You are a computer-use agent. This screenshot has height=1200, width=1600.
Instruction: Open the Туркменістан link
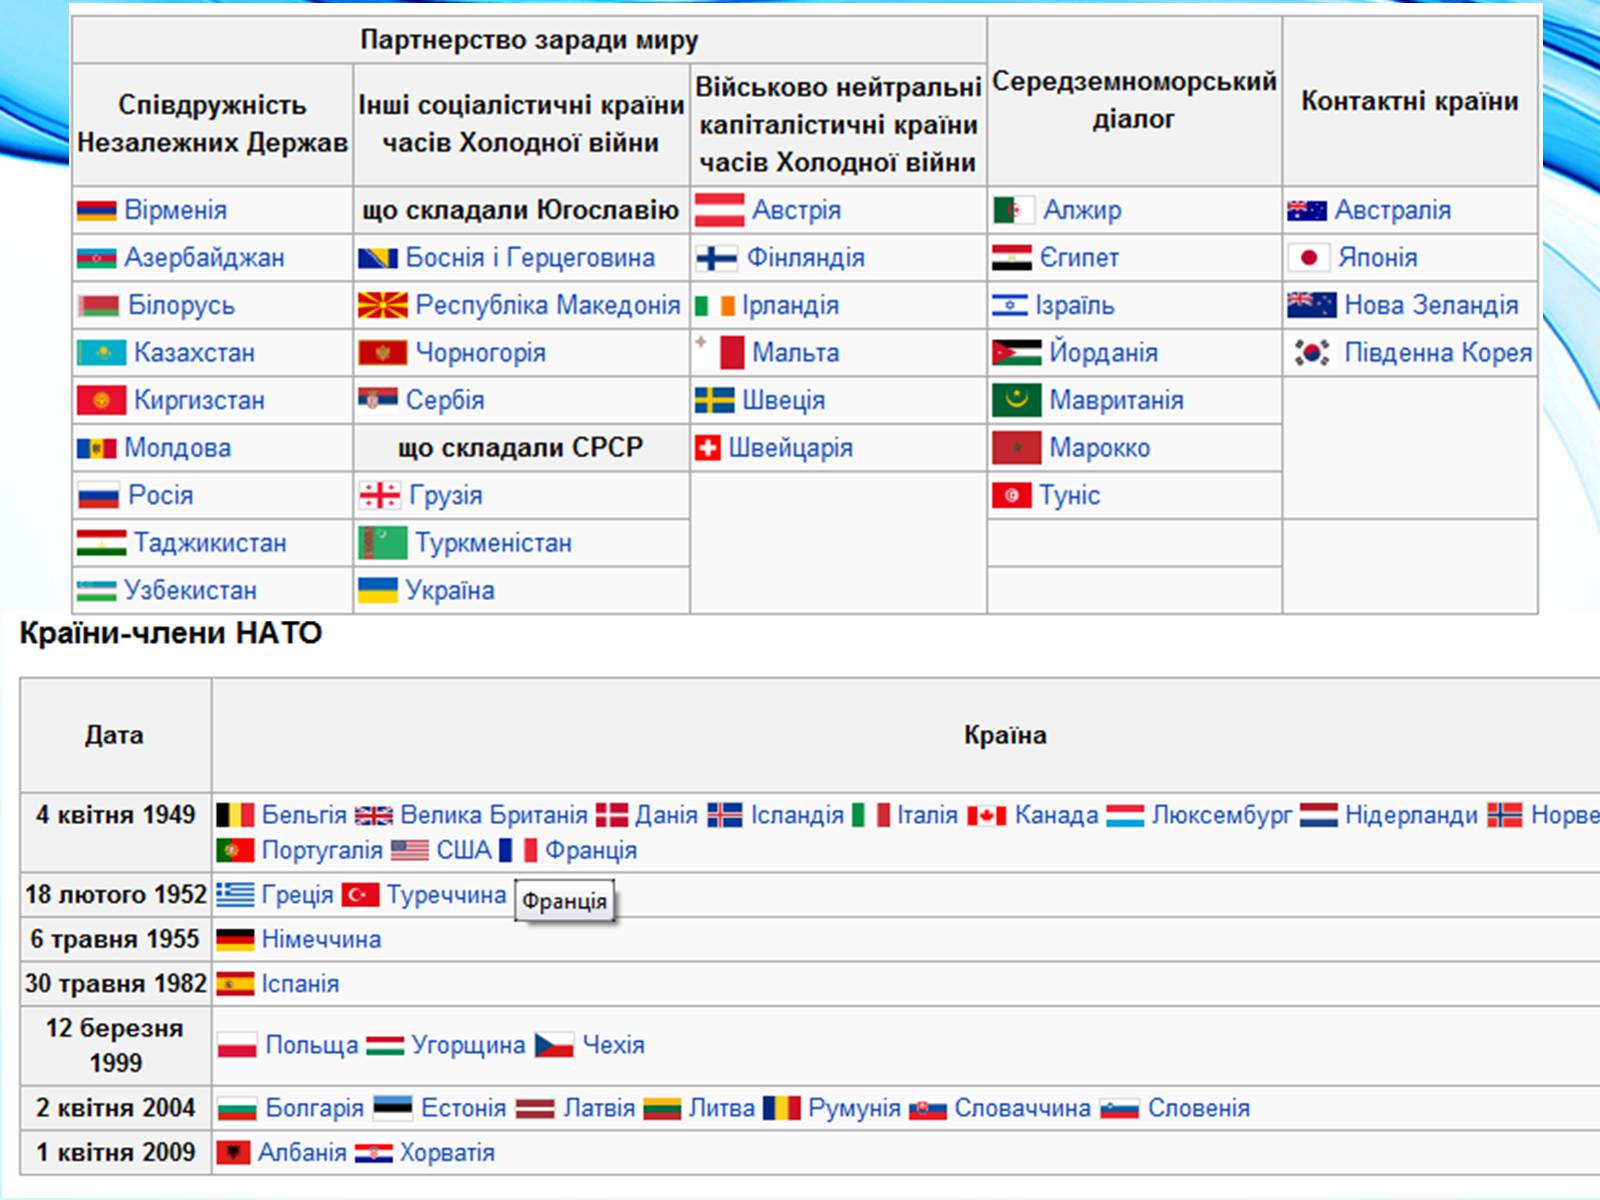(493, 543)
